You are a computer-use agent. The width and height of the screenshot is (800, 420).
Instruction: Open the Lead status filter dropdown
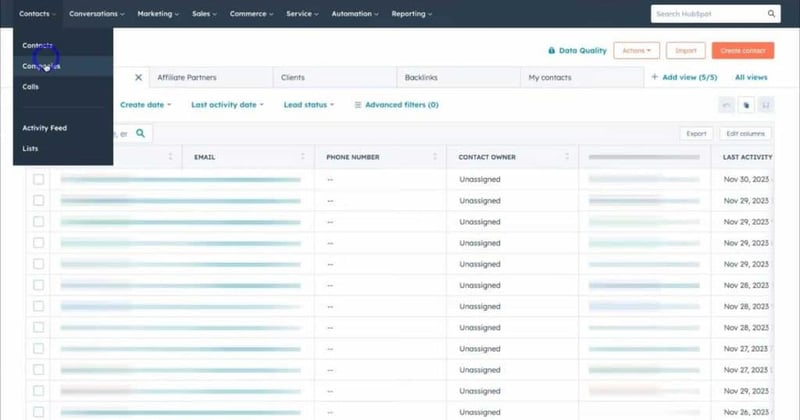tap(309, 105)
